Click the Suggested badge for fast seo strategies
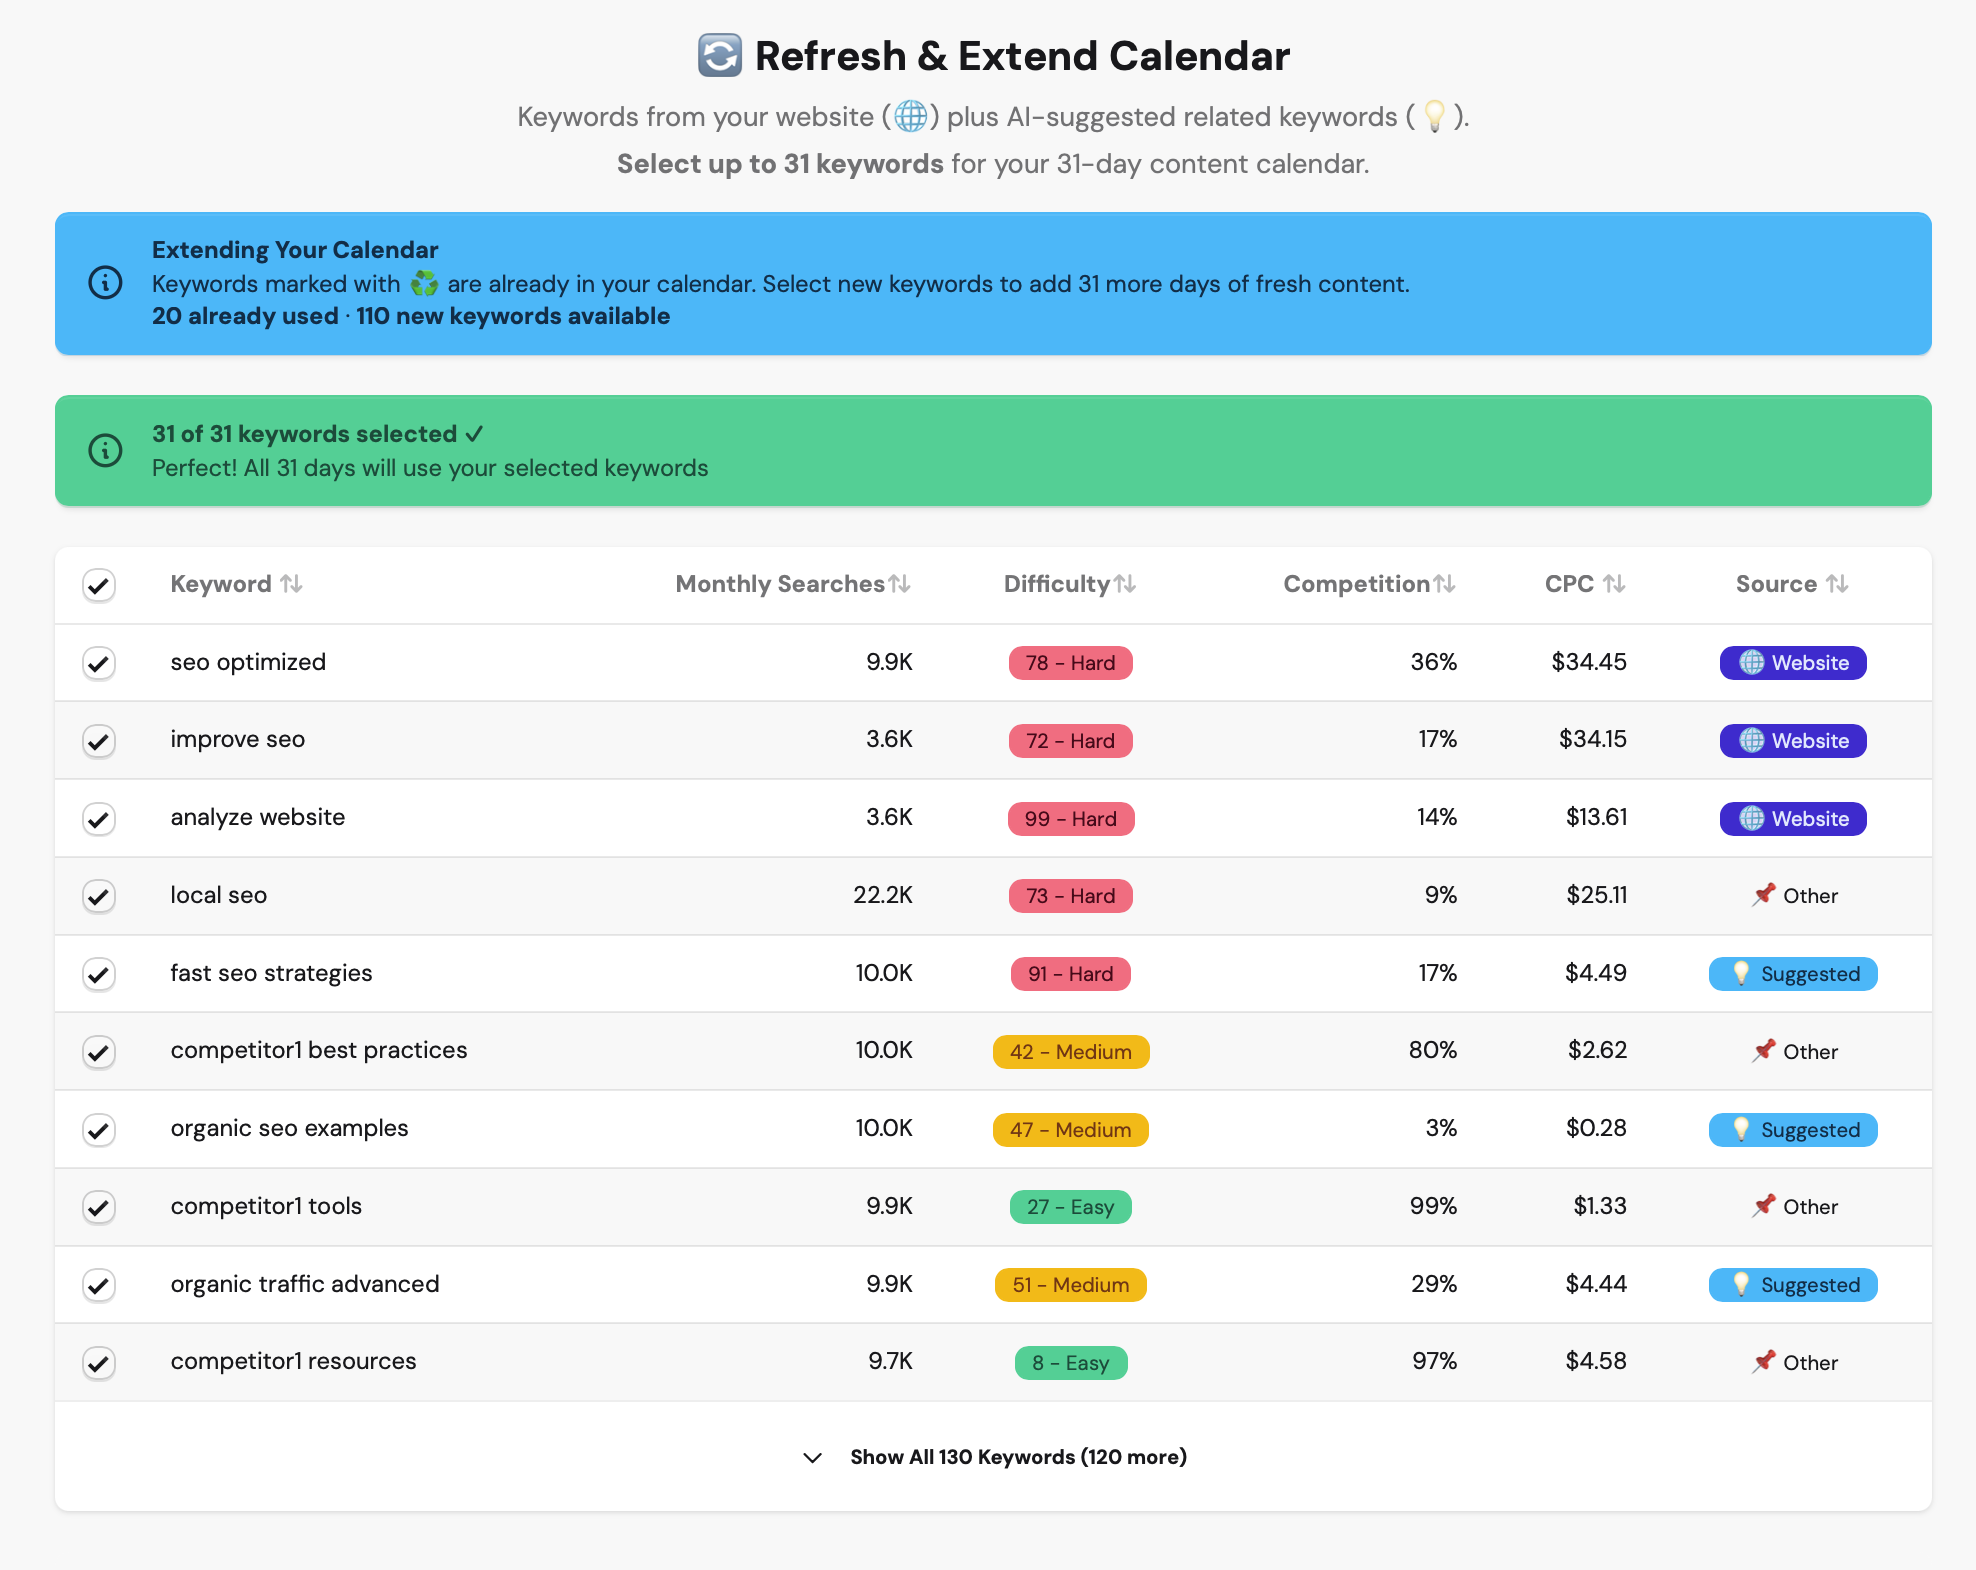Viewport: 1976px width, 1570px height. (1792, 973)
